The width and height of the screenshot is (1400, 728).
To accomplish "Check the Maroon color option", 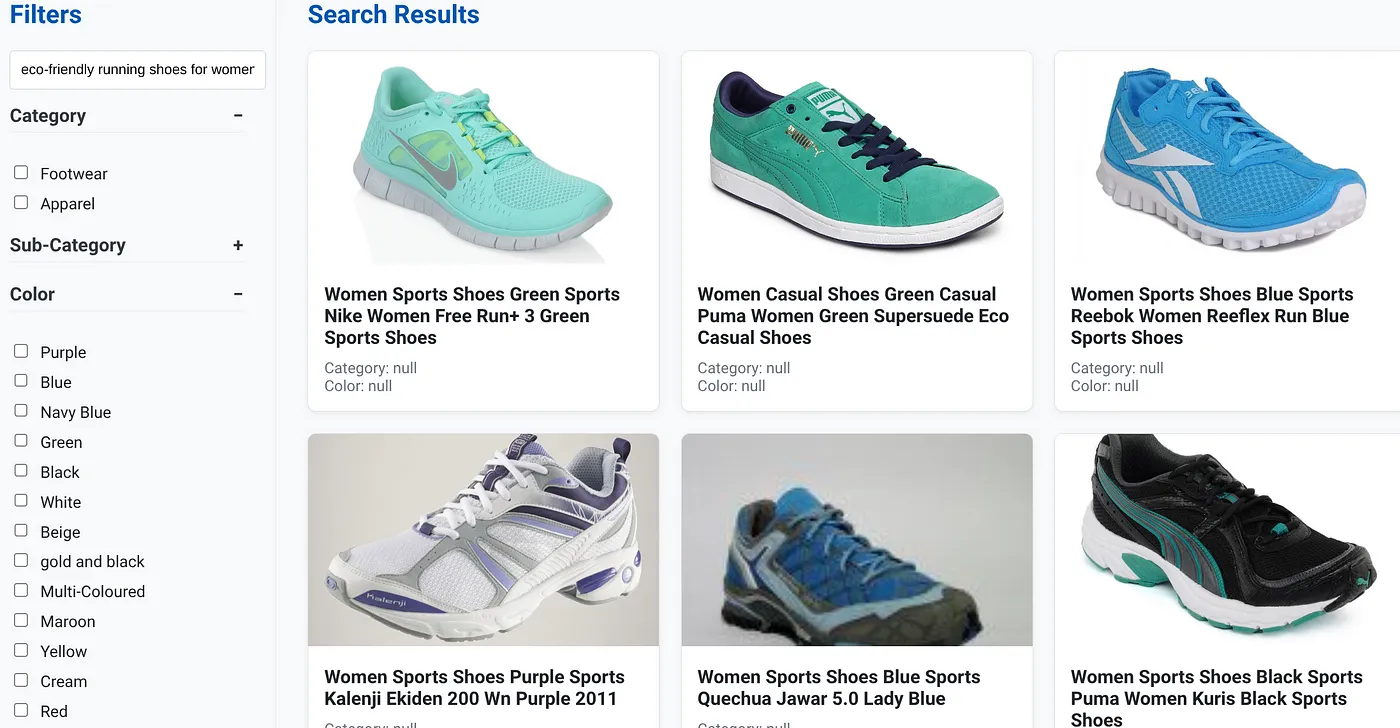I will click(x=21, y=621).
